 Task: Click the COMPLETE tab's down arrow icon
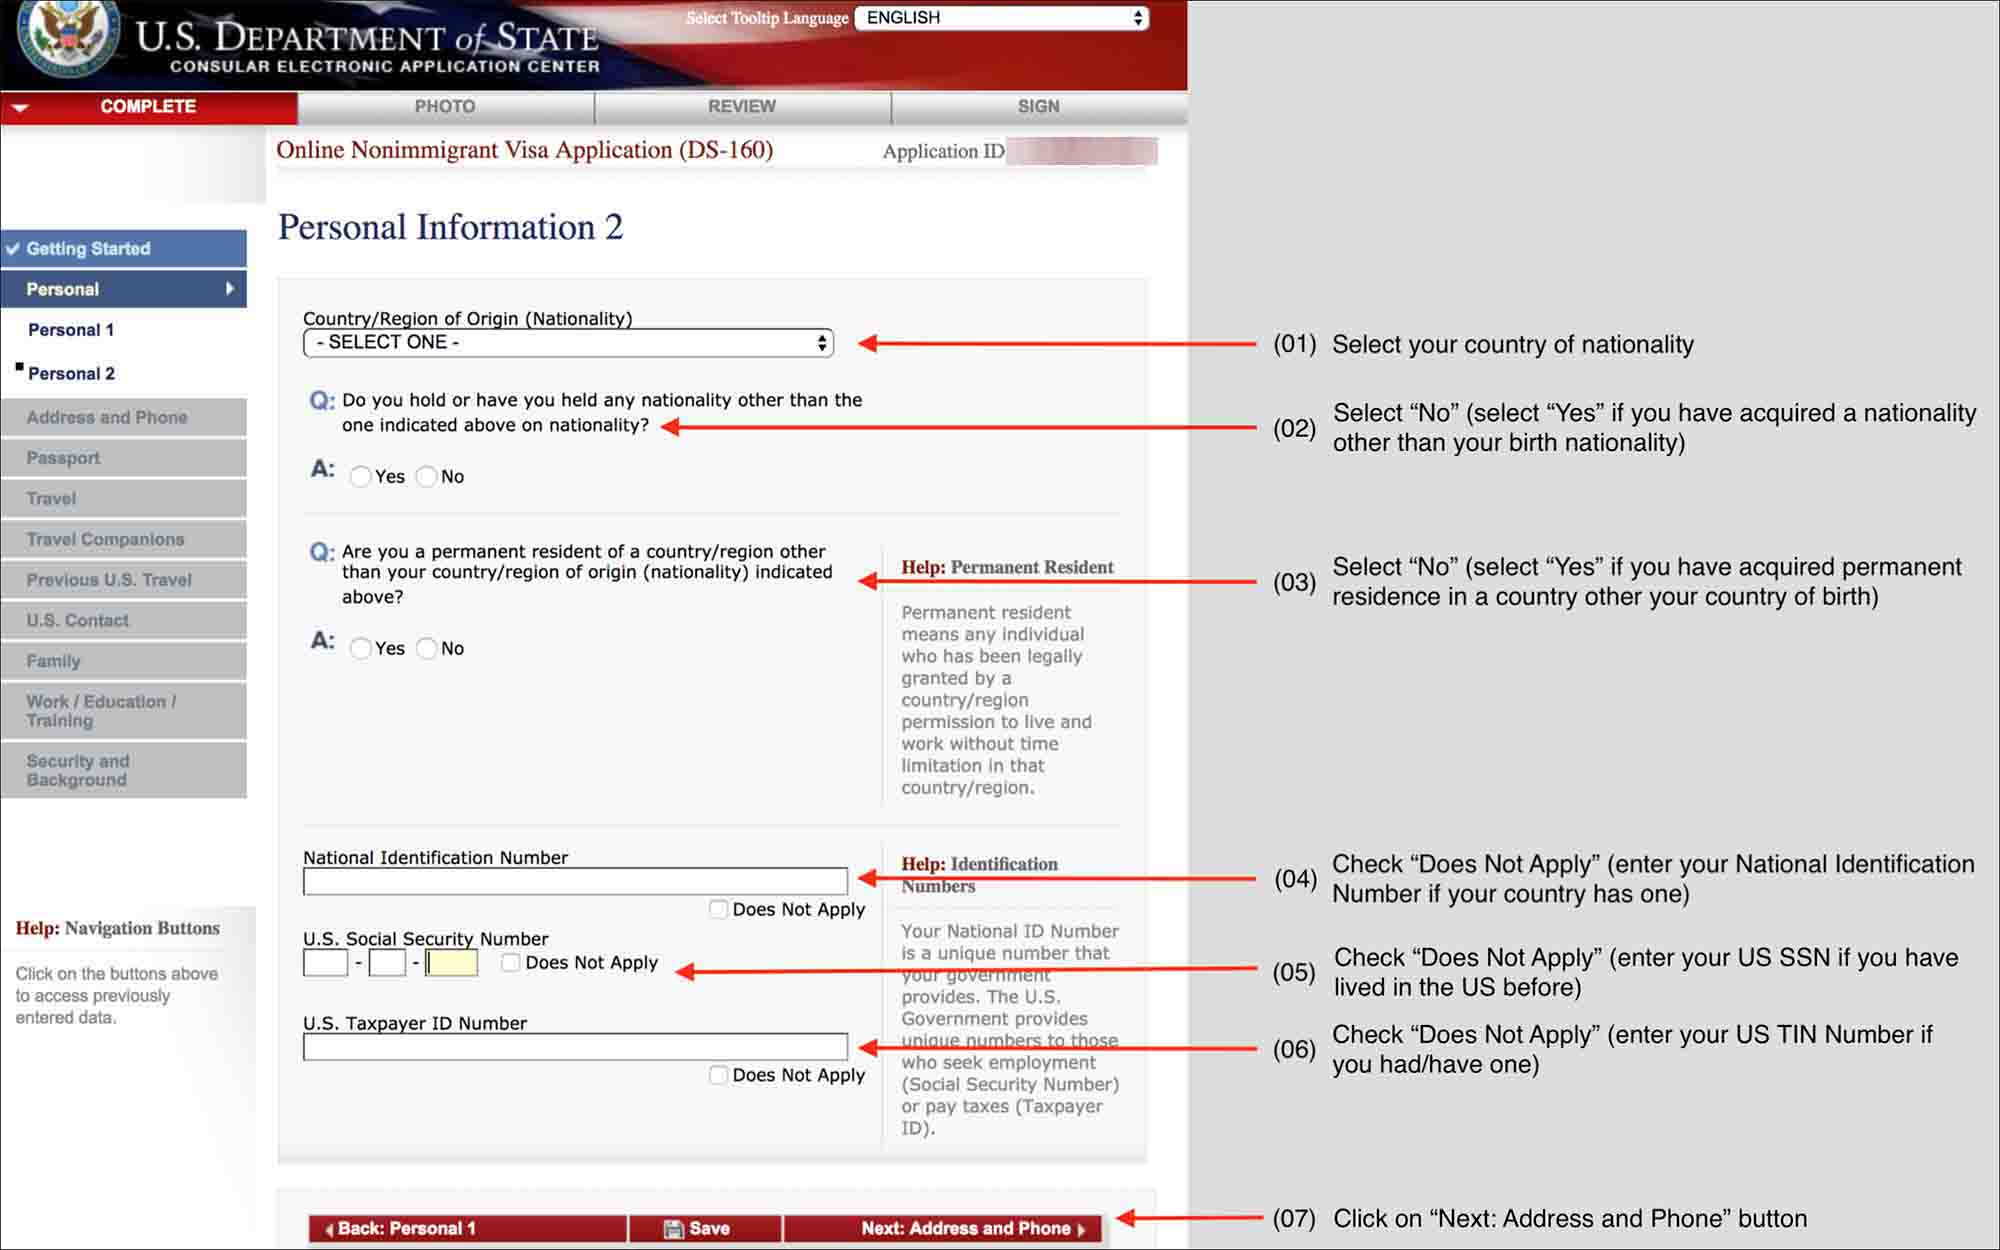tap(20, 107)
